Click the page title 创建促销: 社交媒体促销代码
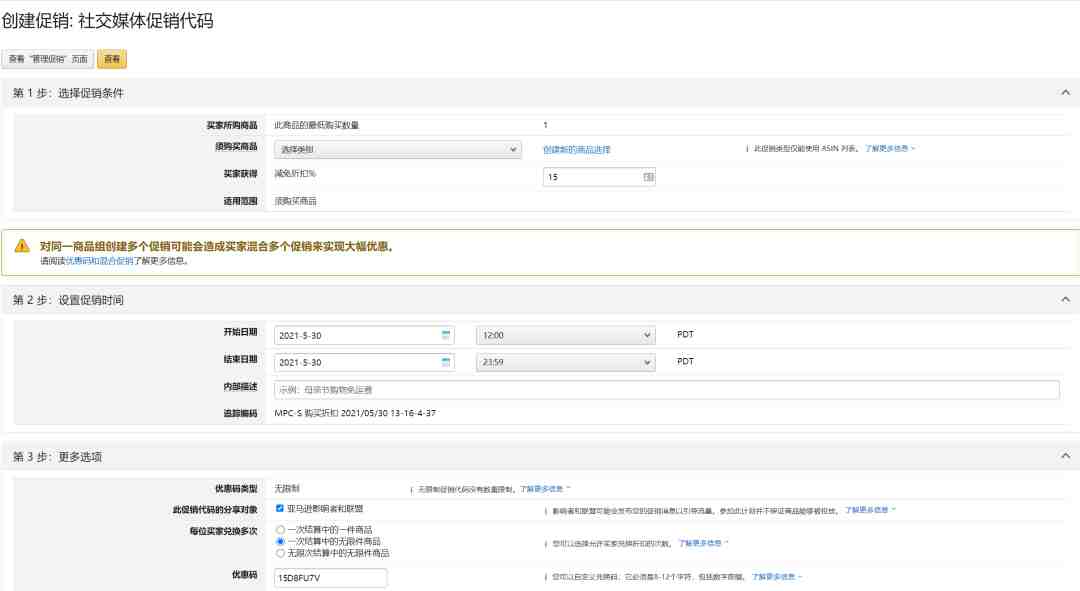This screenshot has width=1080, height=591. coord(107,21)
